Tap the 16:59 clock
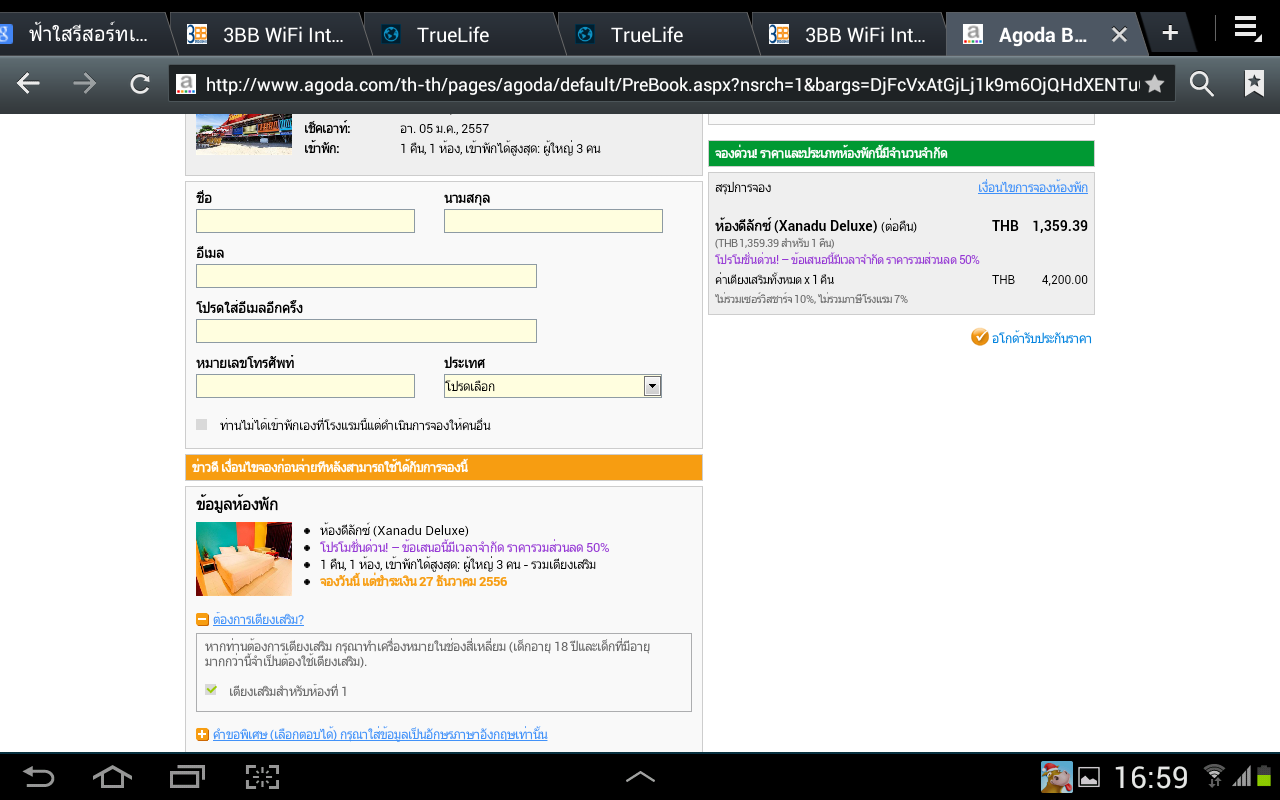This screenshot has width=1280, height=800. coord(1151,777)
